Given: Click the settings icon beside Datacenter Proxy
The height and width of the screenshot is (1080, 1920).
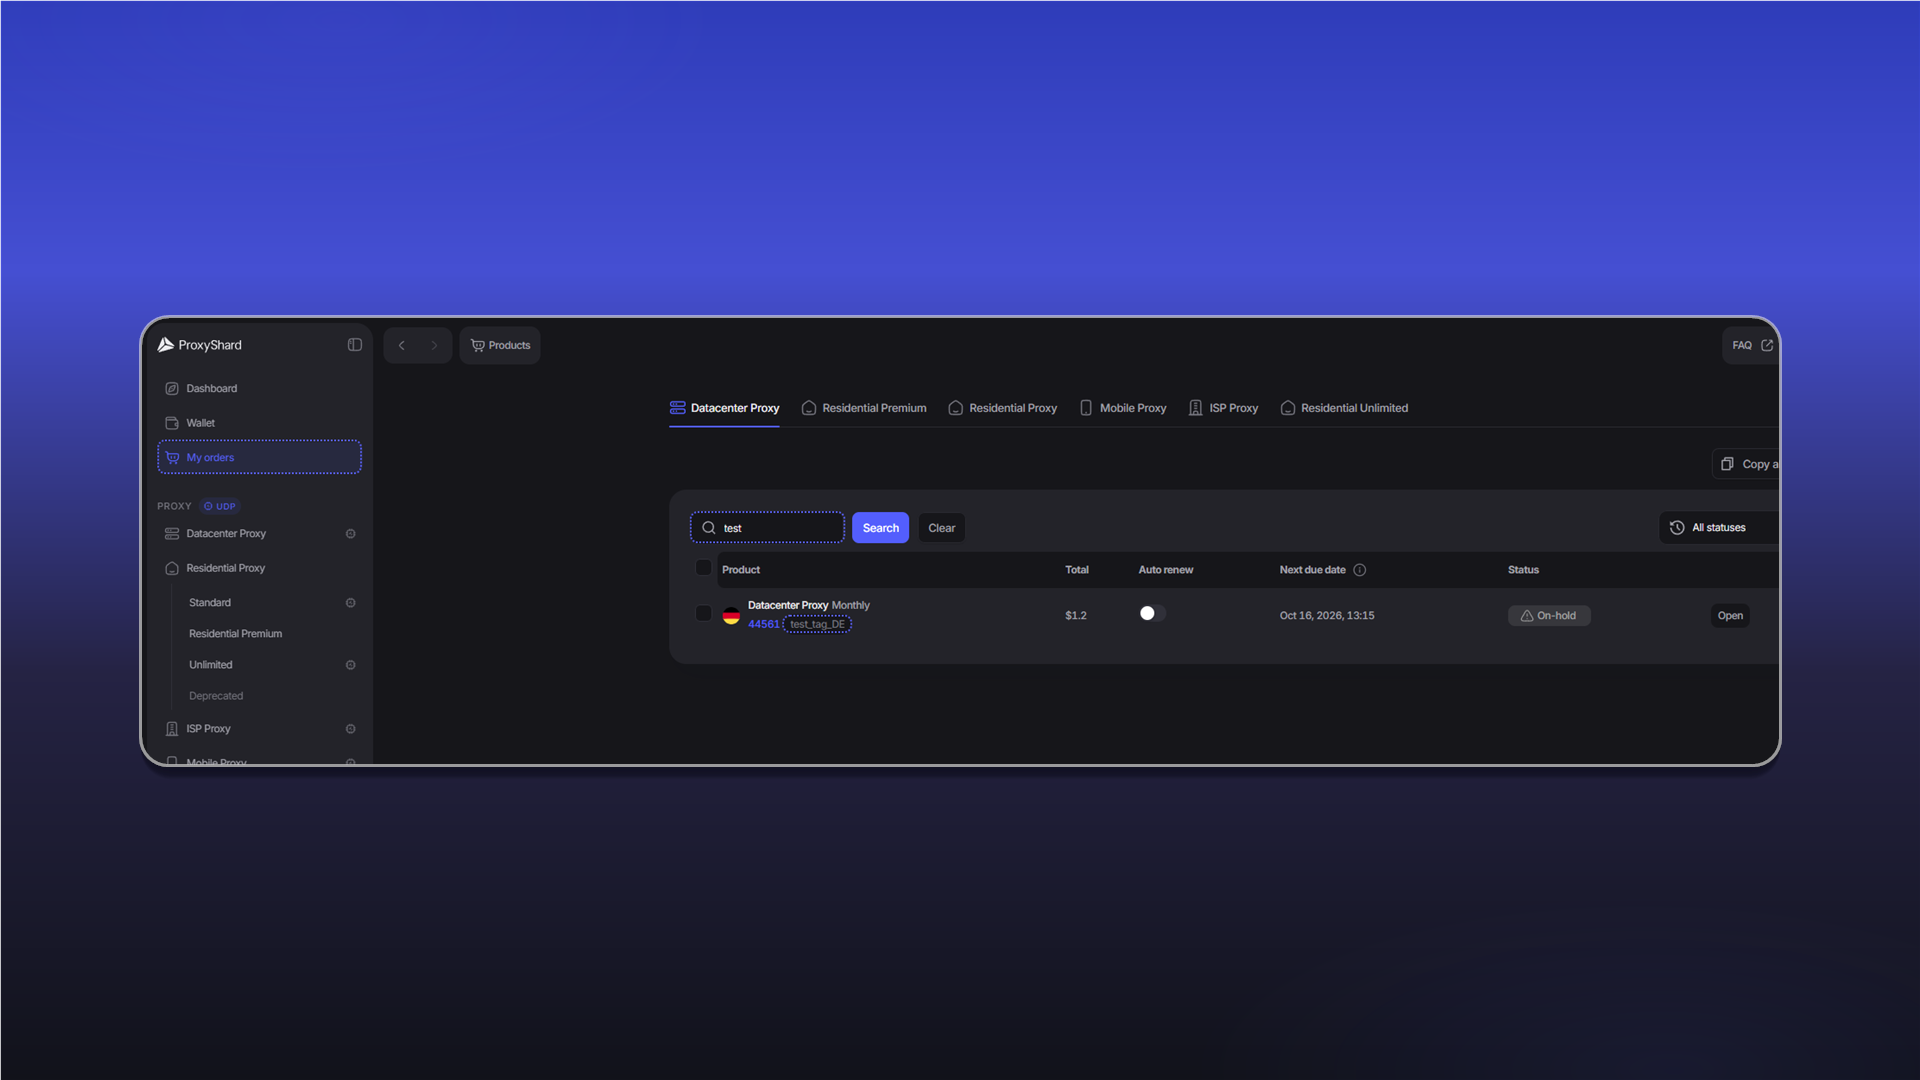Looking at the screenshot, I should tap(350, 534).
